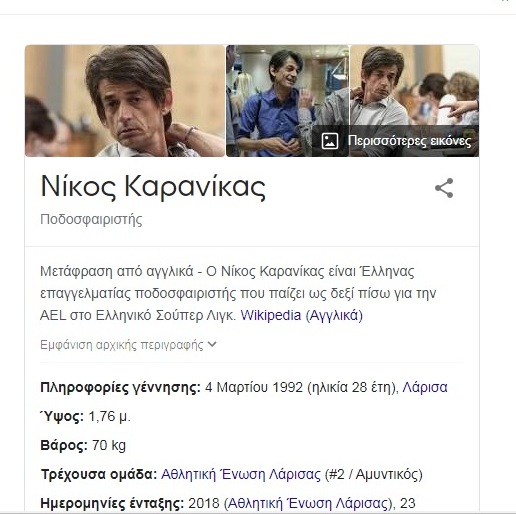
Task: Click the Τρέχουσα ομάδα label
Action: (x=99, y=474)
